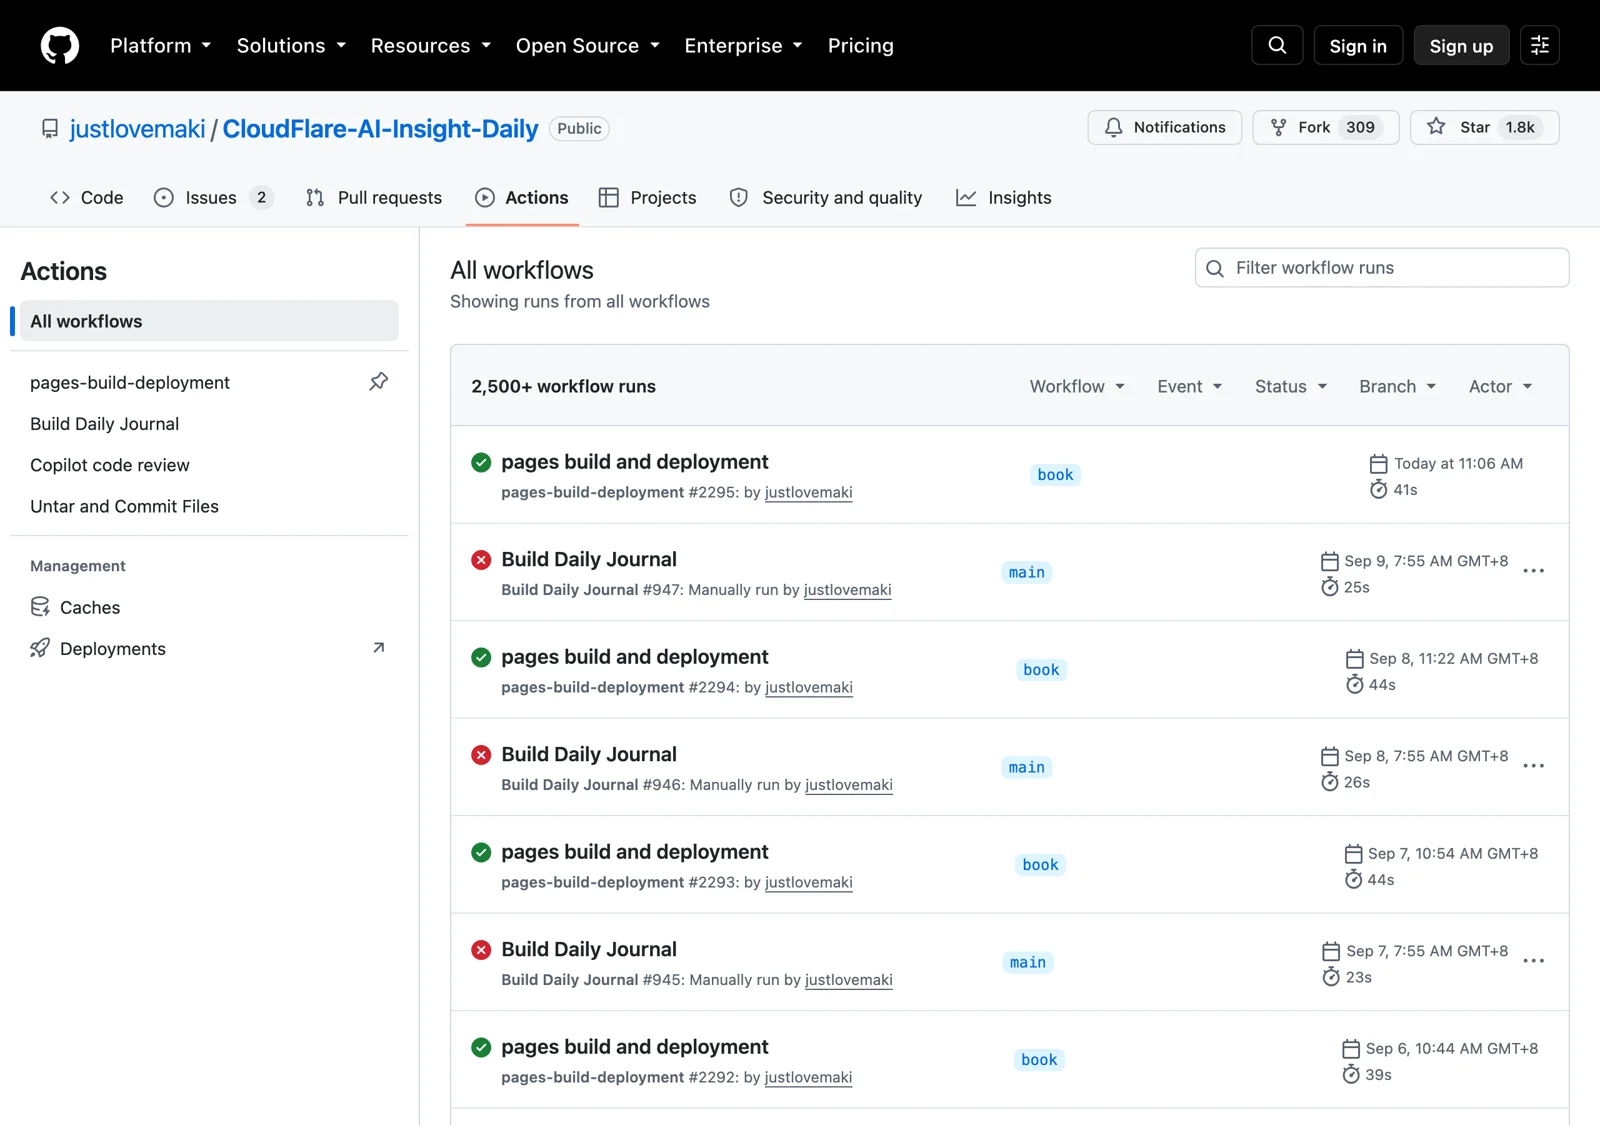Viewport: 1600px width, 1125px height.
Task: Click the Notifications button
Action: click(x=1165, y=127)
